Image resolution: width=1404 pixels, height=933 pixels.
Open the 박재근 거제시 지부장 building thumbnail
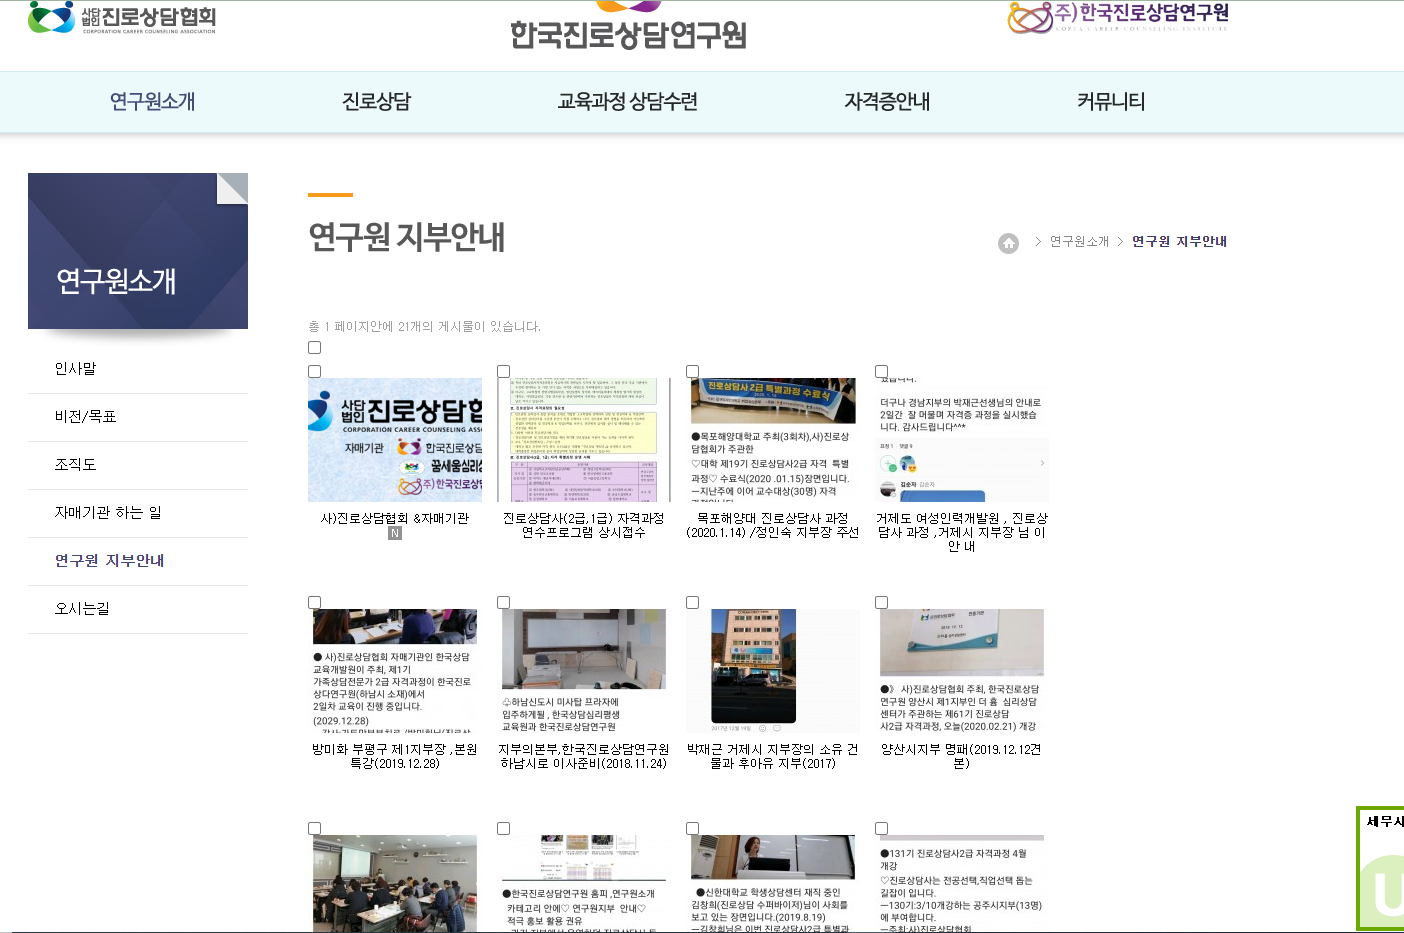pos(773,671)
